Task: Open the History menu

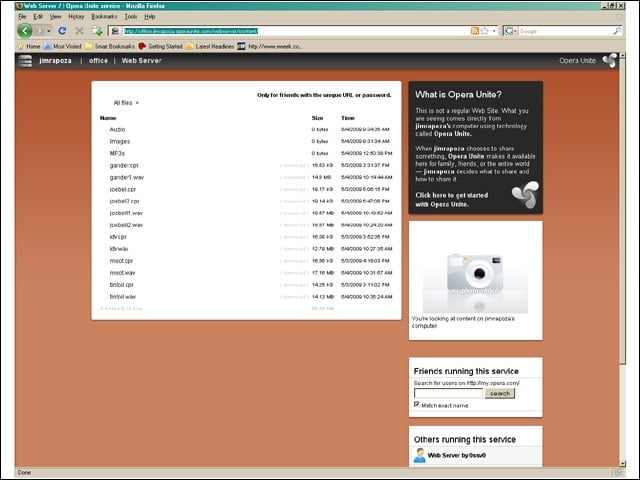Action: click(x=76, y=17)
